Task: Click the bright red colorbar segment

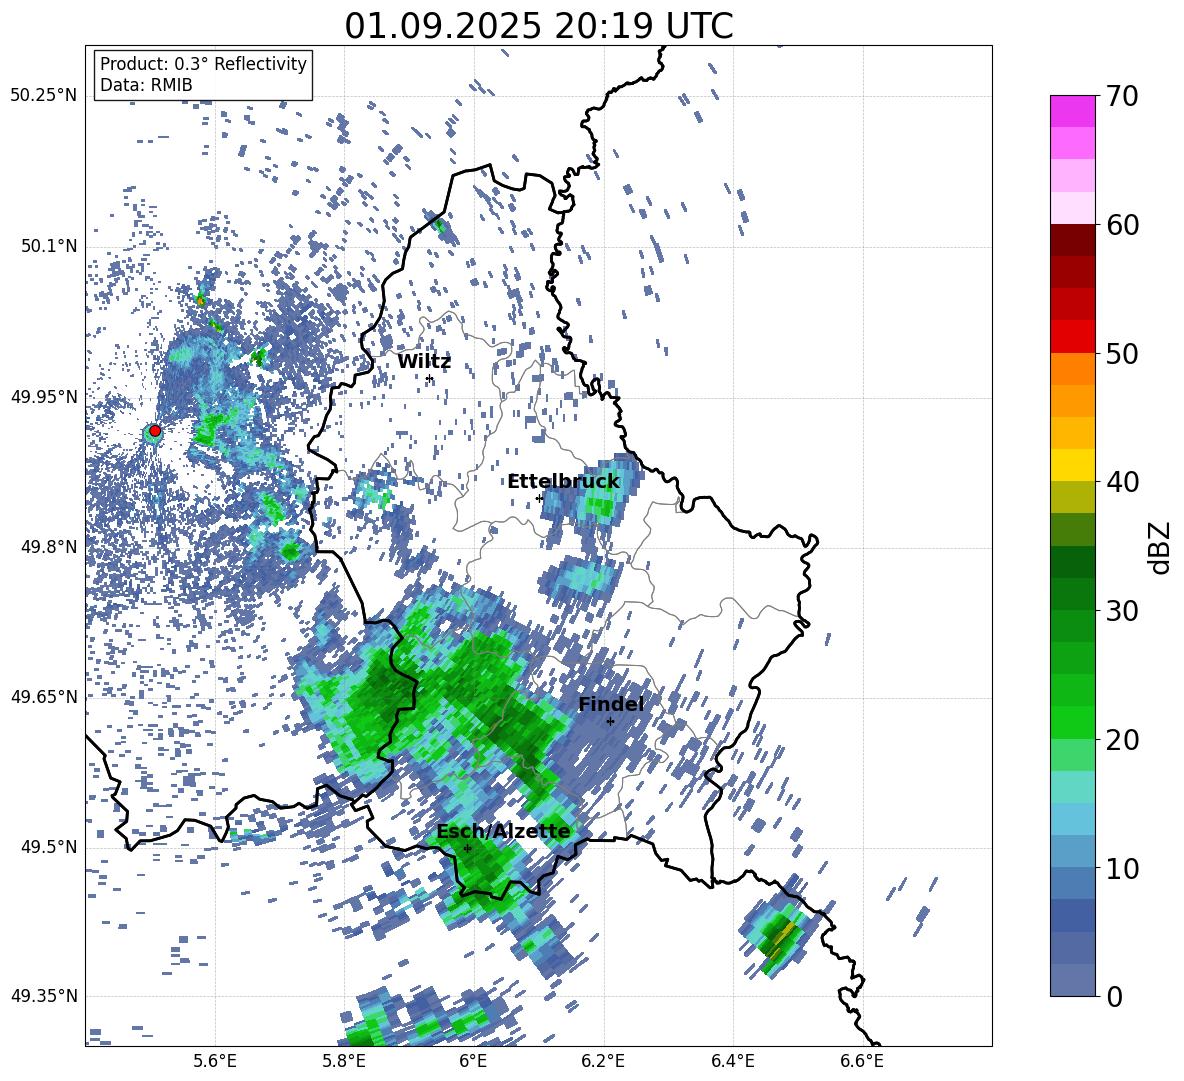Action: coord(1072,336)
